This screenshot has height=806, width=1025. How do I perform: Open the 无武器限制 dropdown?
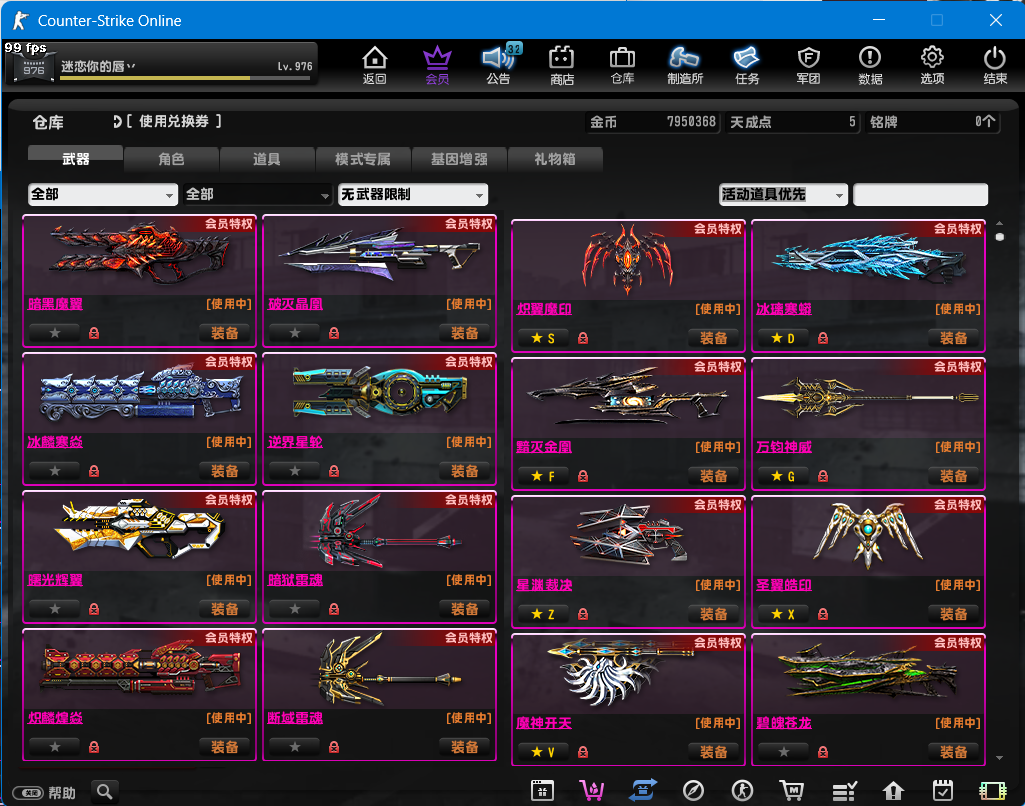412,194
